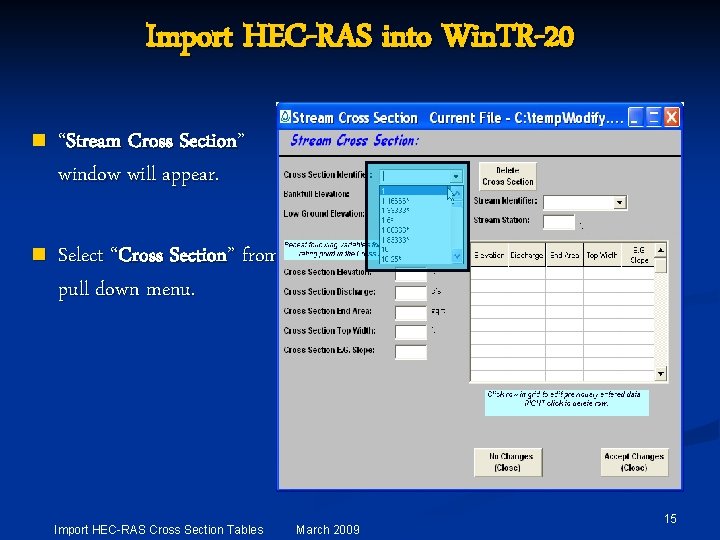
Task: Click the Top Width column header
Action: tap(602, 255)
